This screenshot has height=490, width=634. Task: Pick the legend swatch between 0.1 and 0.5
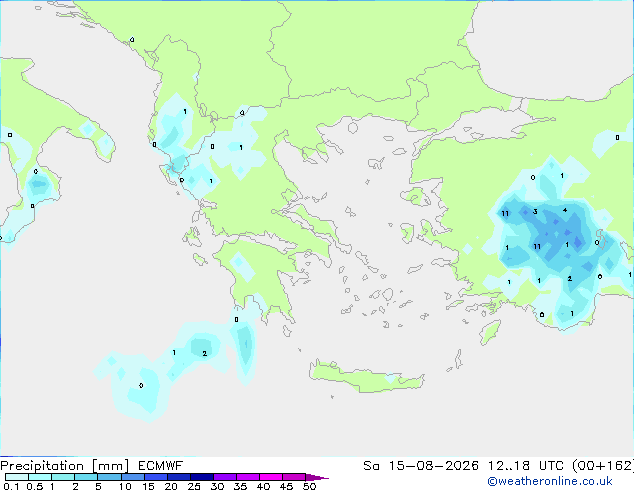[x=17, y=477]
